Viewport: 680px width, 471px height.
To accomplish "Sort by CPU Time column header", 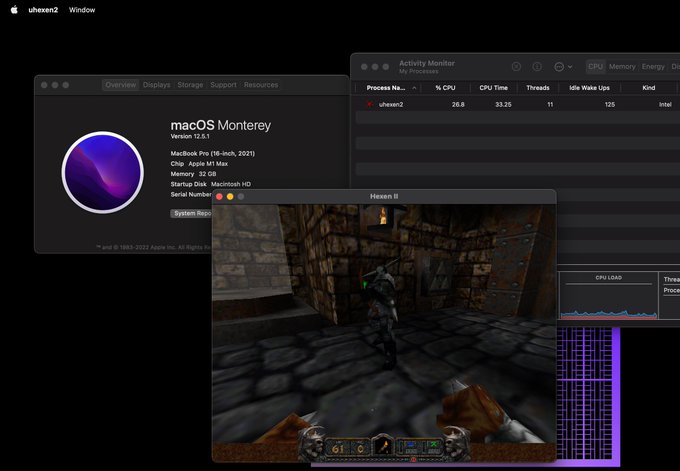I will pyautogui.click(x=494, y=88).
